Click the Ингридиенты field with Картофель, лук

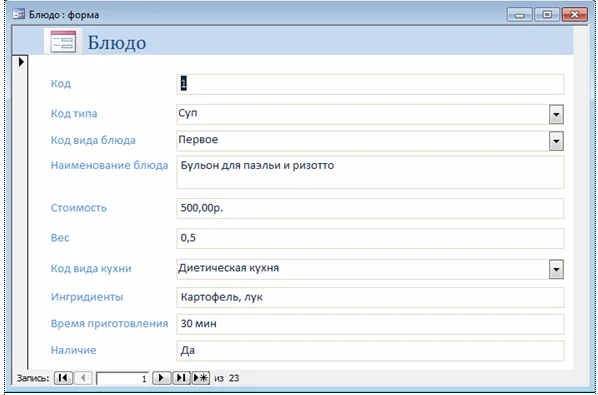click(x=370, y=297)
